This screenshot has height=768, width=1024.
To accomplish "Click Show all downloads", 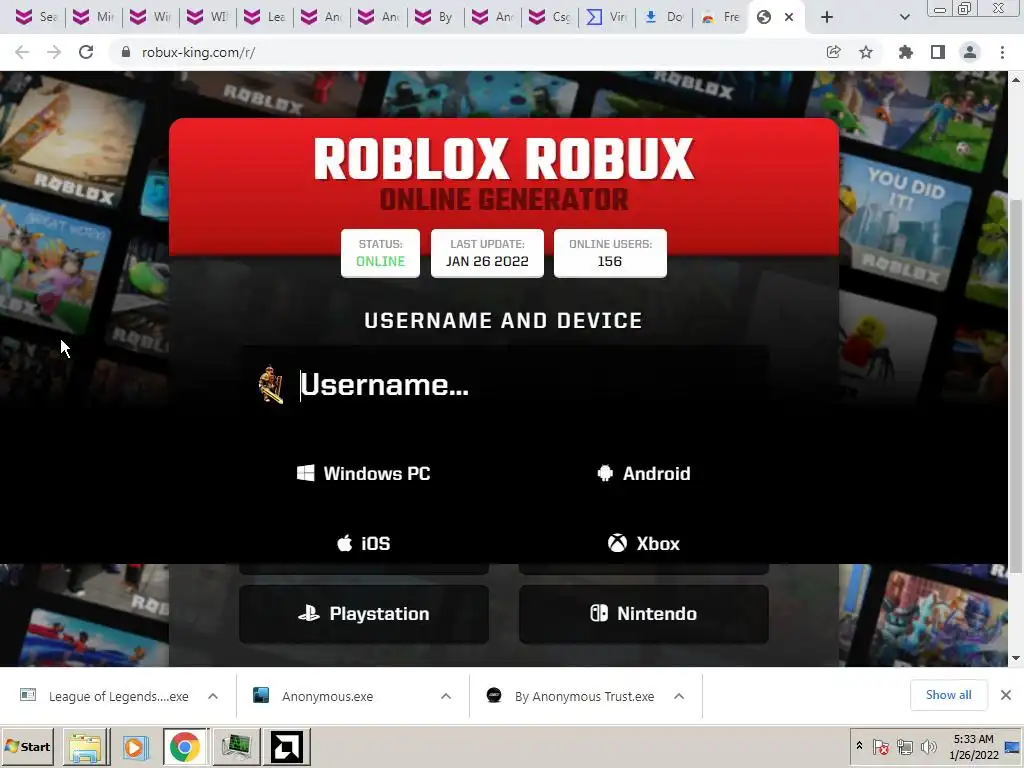I will (948, 696).
